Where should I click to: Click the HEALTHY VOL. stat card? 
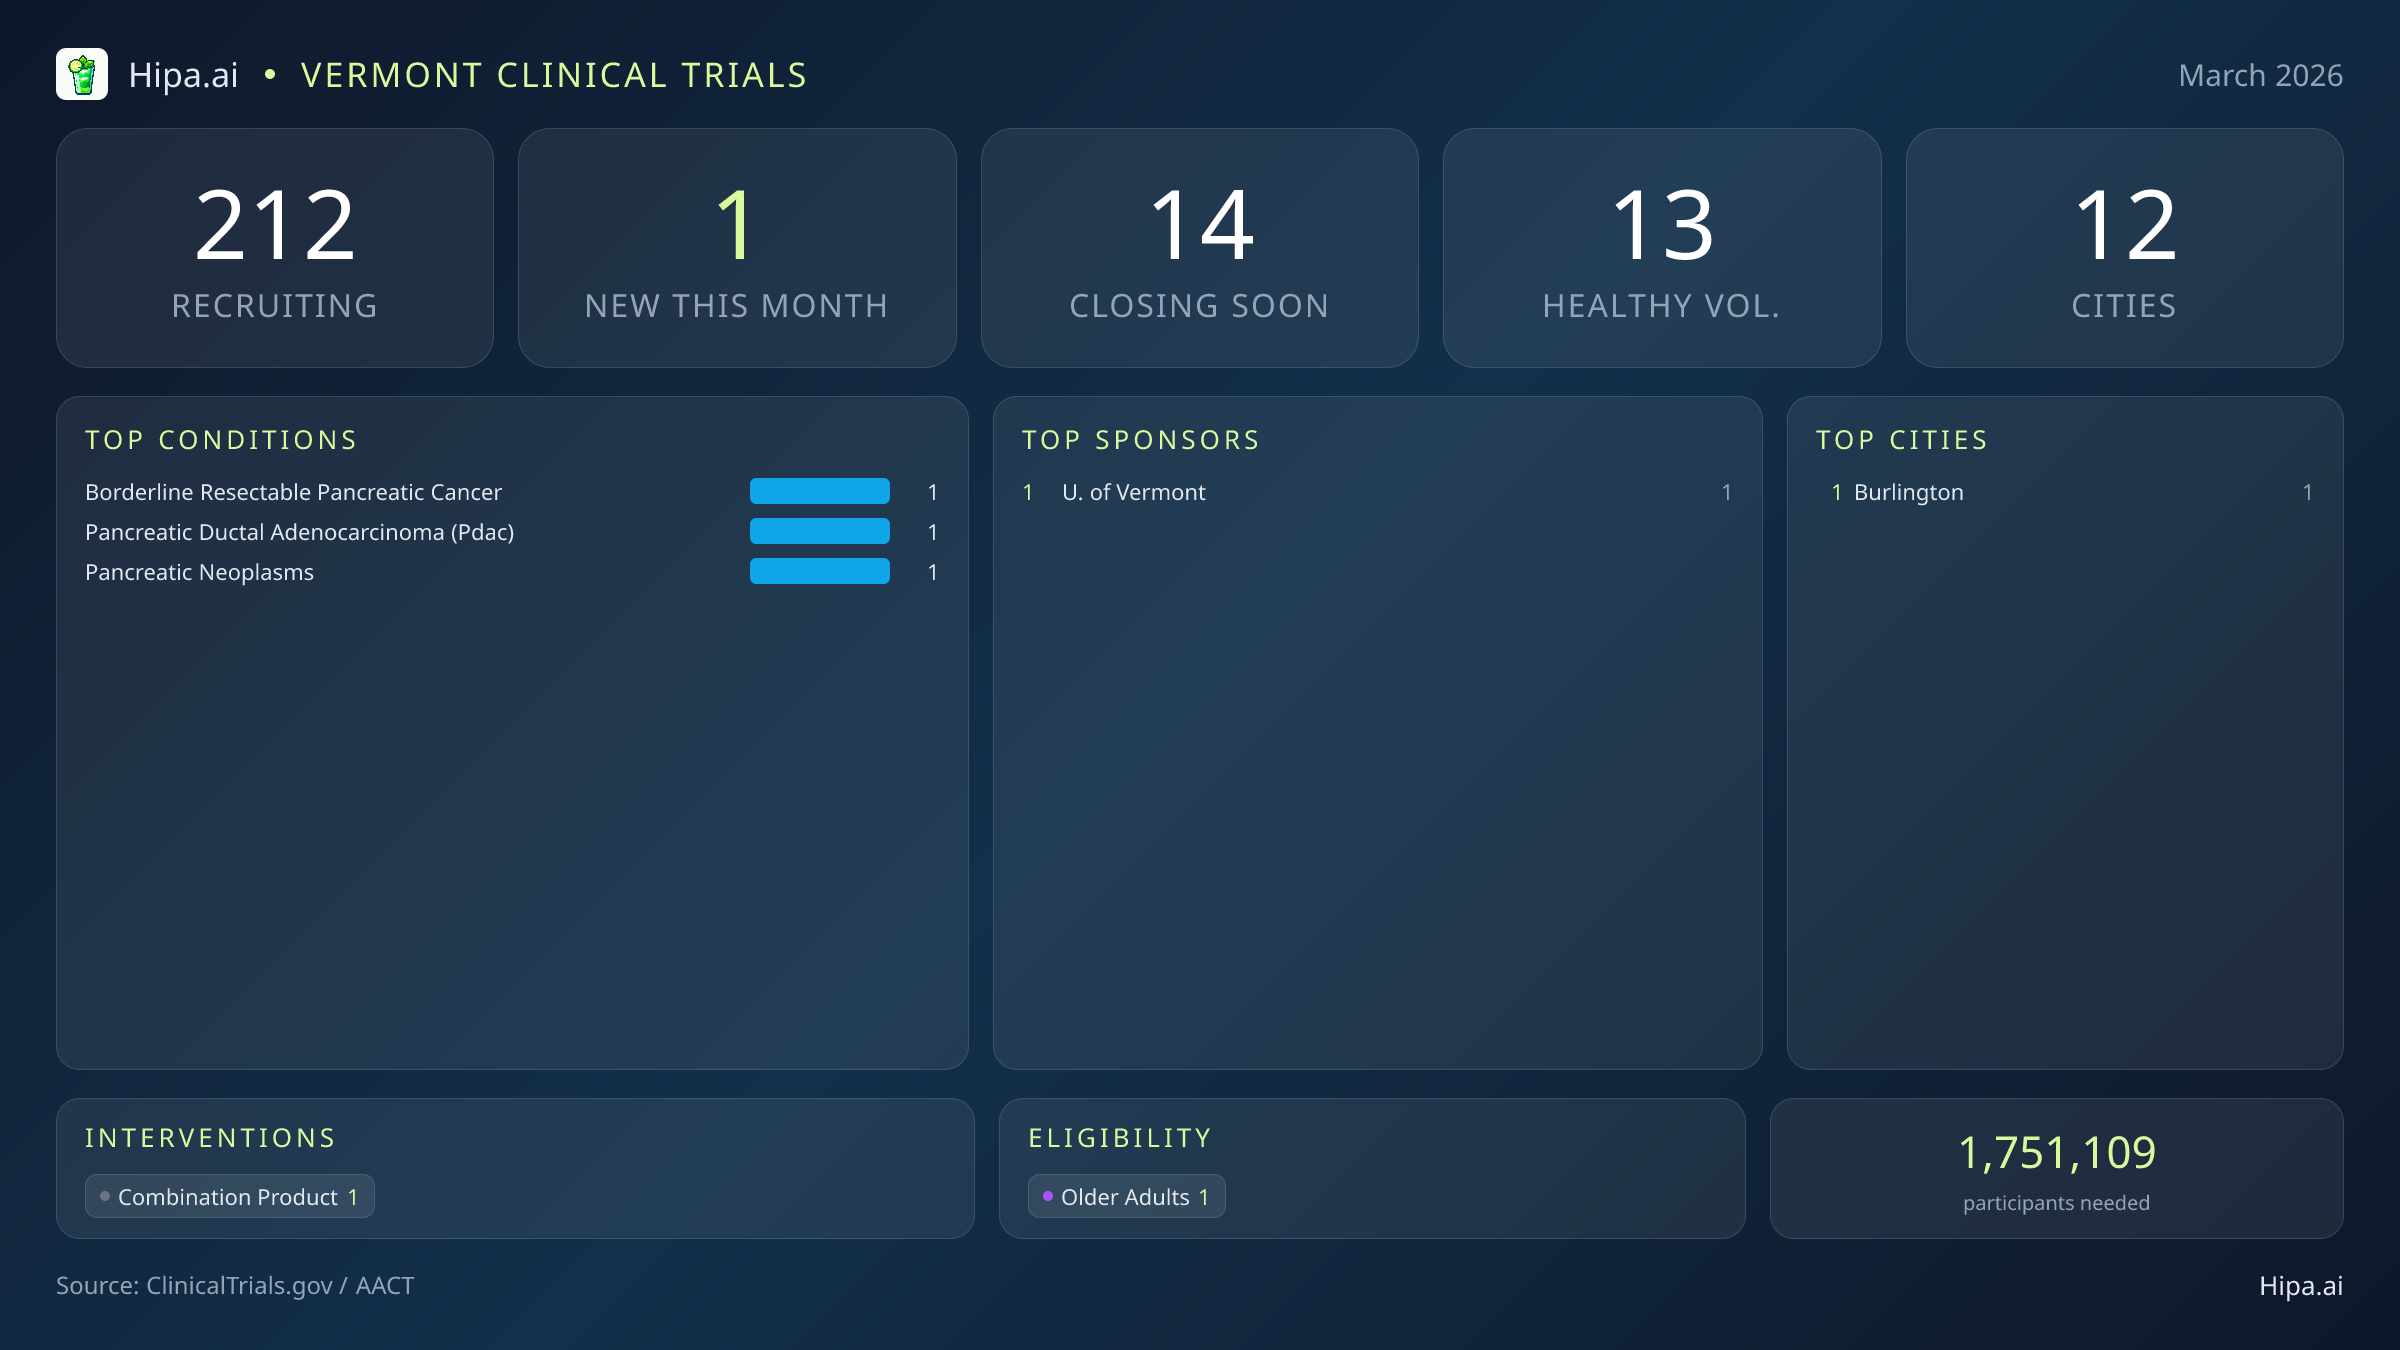(x=1662, y=246)
